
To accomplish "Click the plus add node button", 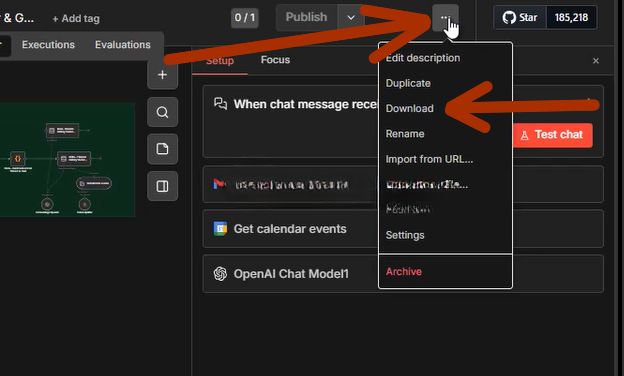I will (x=162, y=75).
